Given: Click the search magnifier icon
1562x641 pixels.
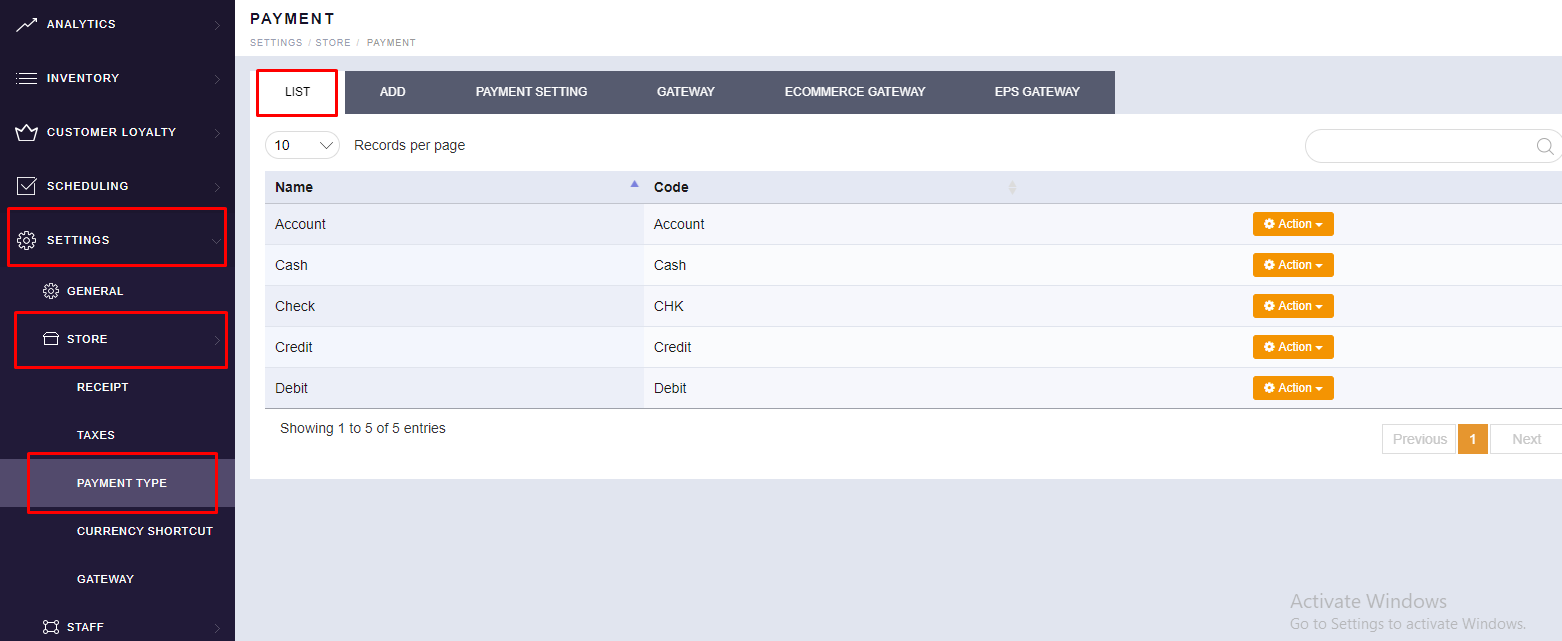Looking at the screenshot, I should [1545, 146].
